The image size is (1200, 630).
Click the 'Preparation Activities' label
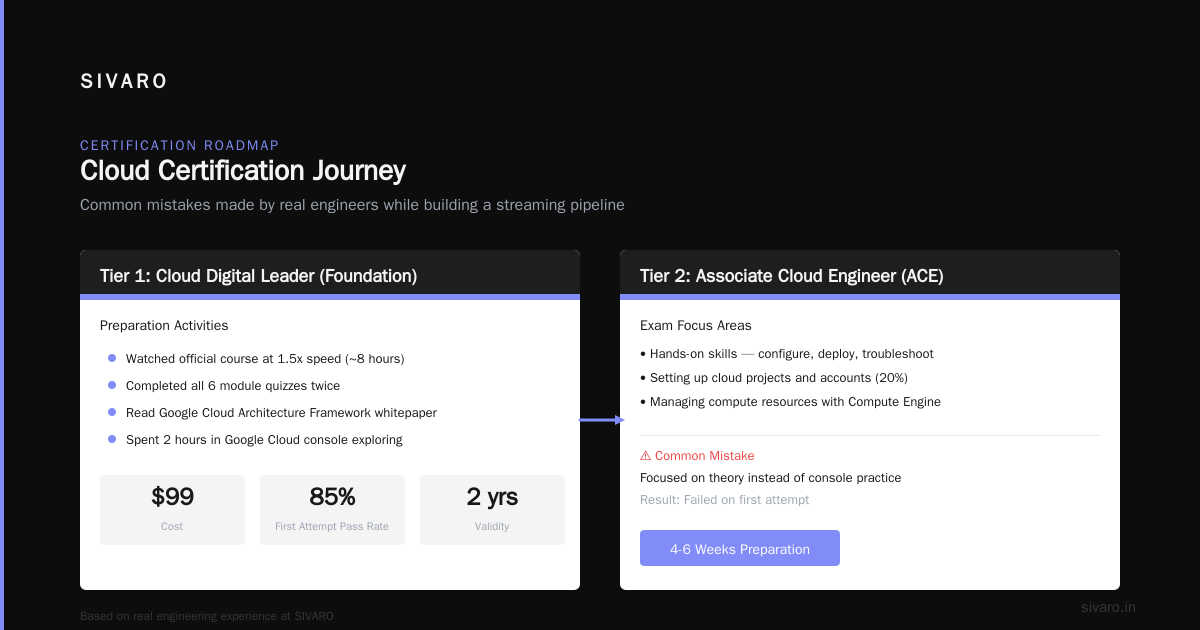click(x=164, y=326)
